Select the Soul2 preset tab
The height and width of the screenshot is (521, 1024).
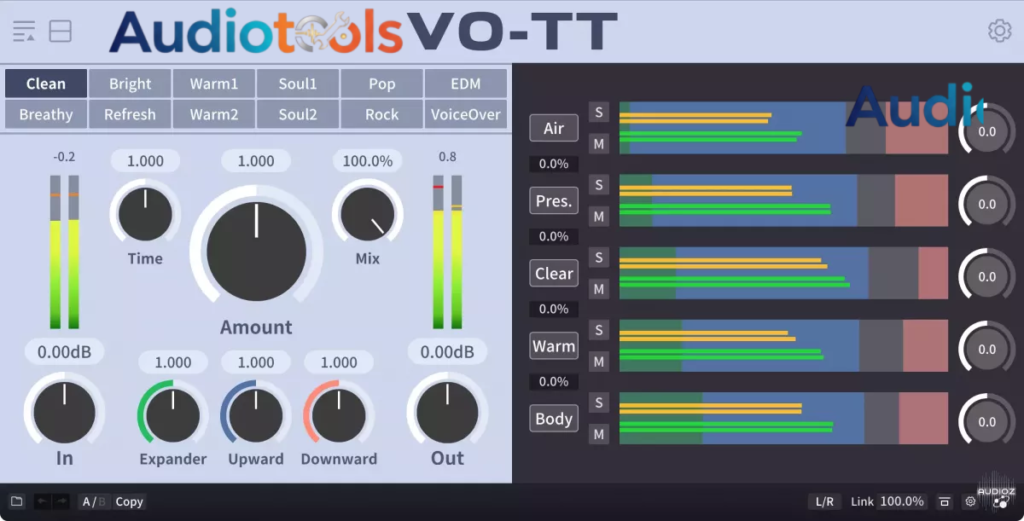(298, 114)
